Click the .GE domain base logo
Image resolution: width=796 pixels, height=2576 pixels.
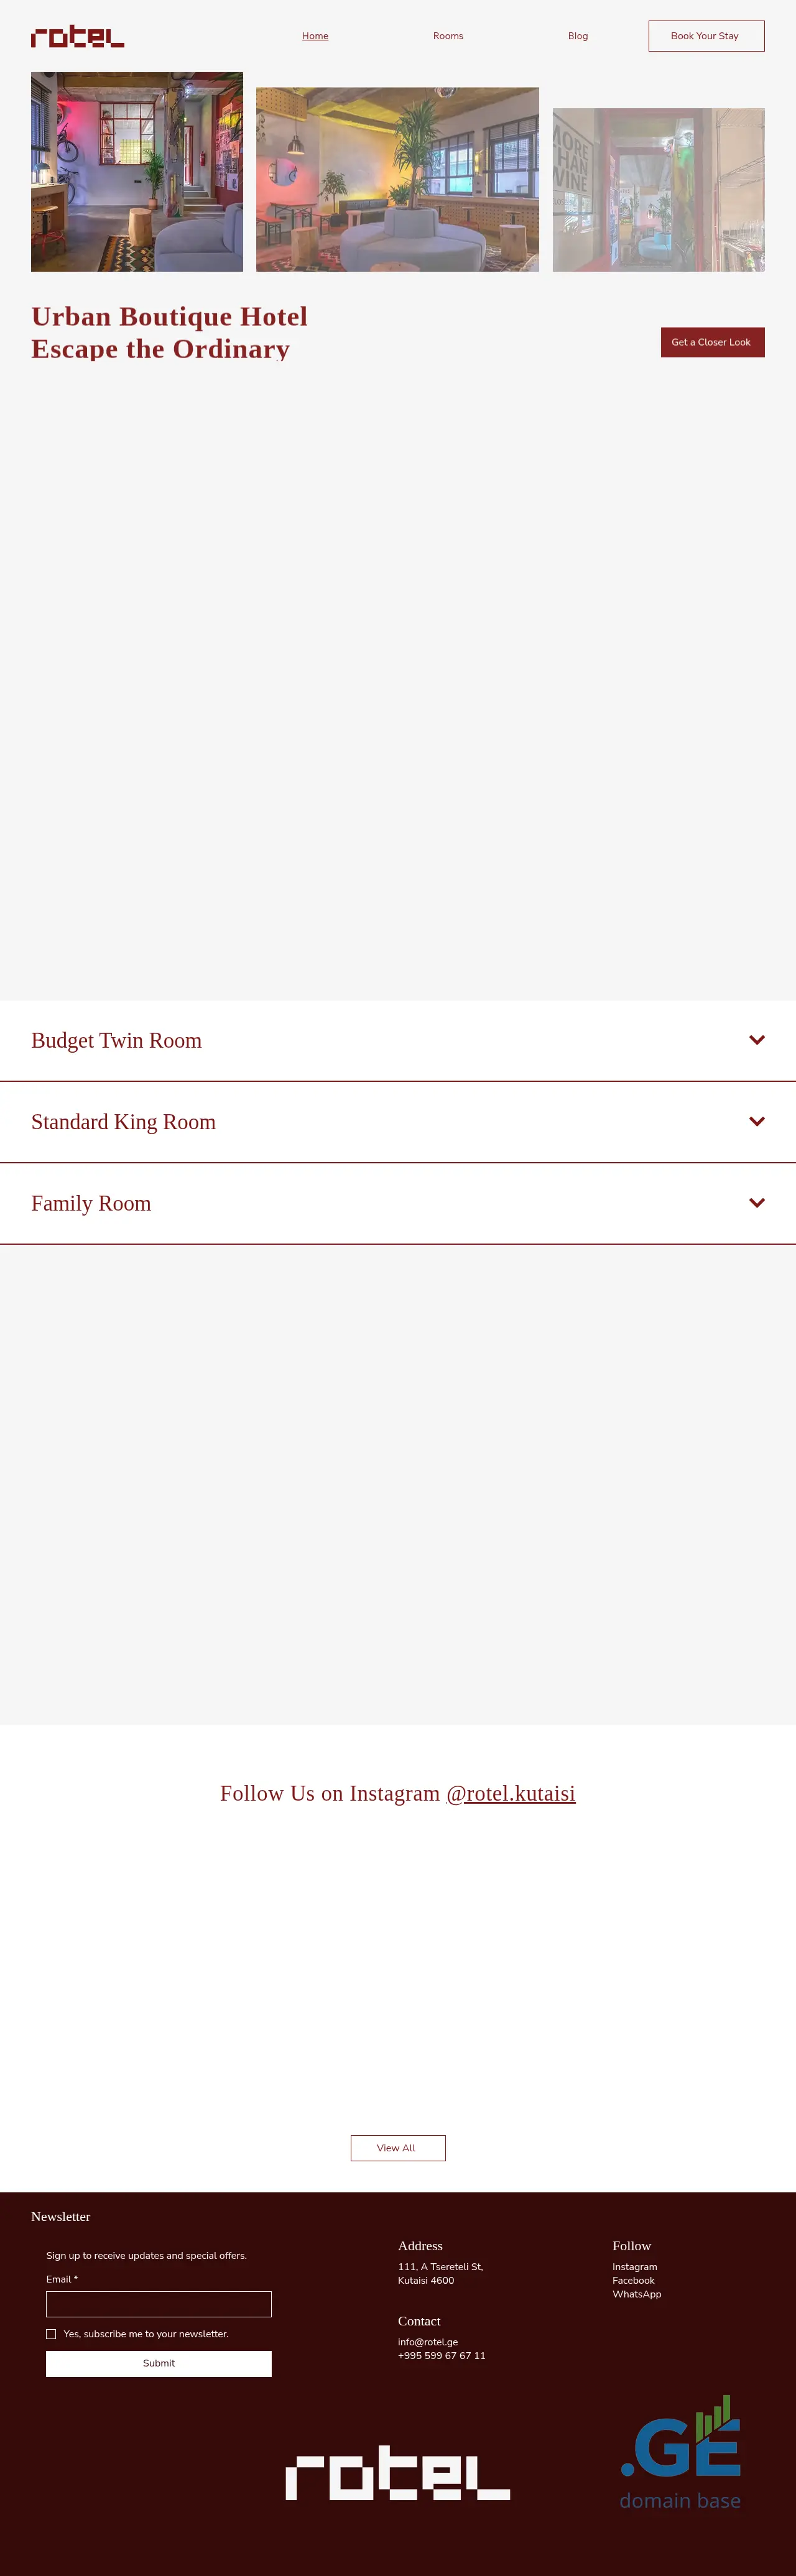(x=680, y=2452)
